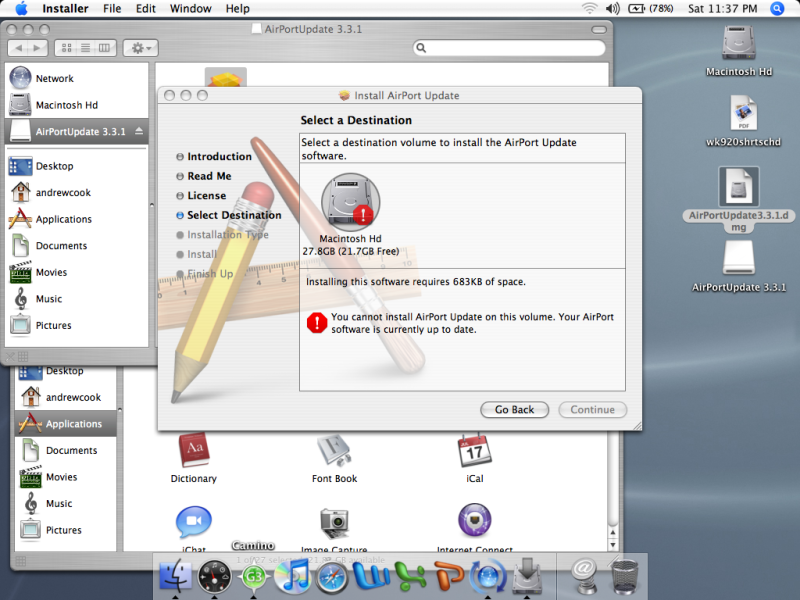Switch Finder to list view
Image resolution: width=800 pixels, height=600 pixels.
click(x=86, y=48)
